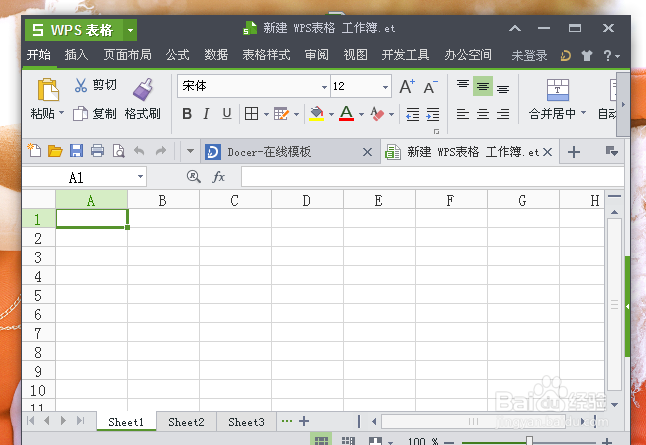Add a new sheet with plus button
646x445 pixels.
(x=304, y=421)
